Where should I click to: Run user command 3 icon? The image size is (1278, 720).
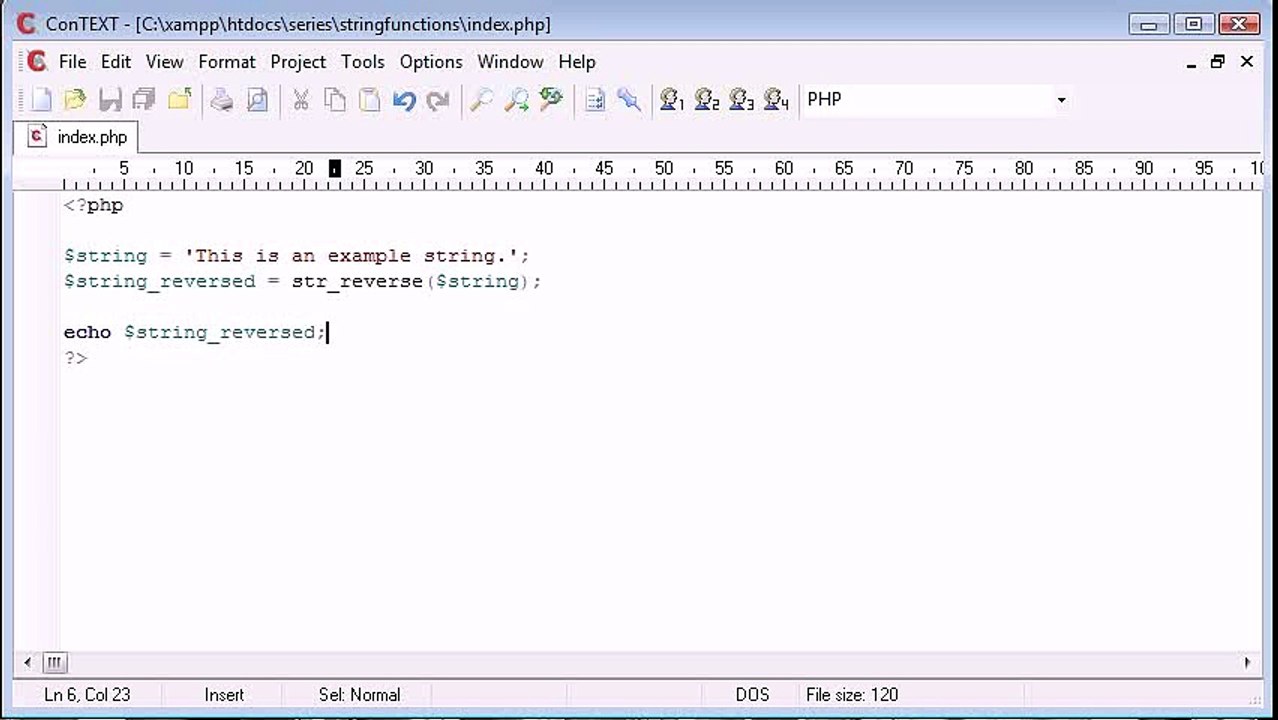point(741,99)
